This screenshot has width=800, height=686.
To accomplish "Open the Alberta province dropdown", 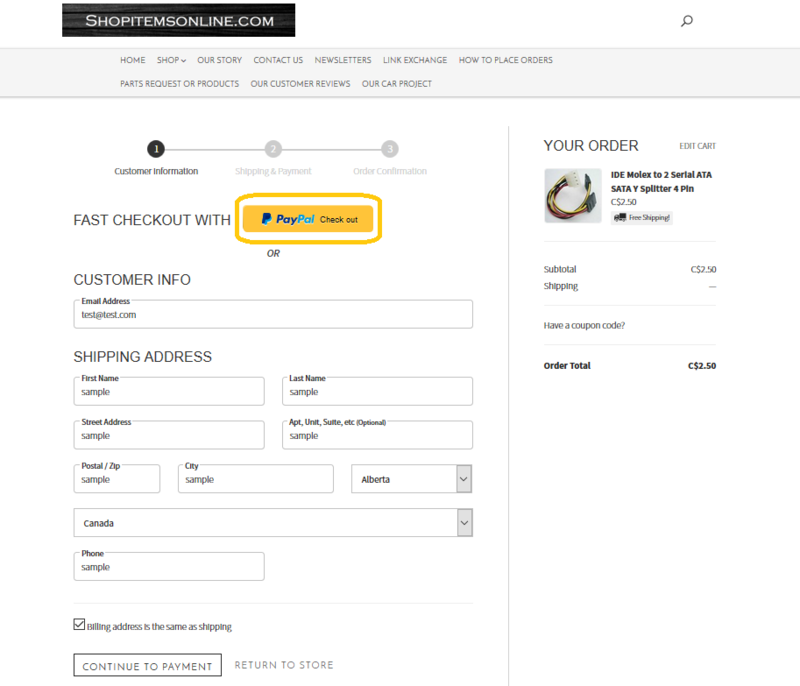I will (x=411, y=479).
